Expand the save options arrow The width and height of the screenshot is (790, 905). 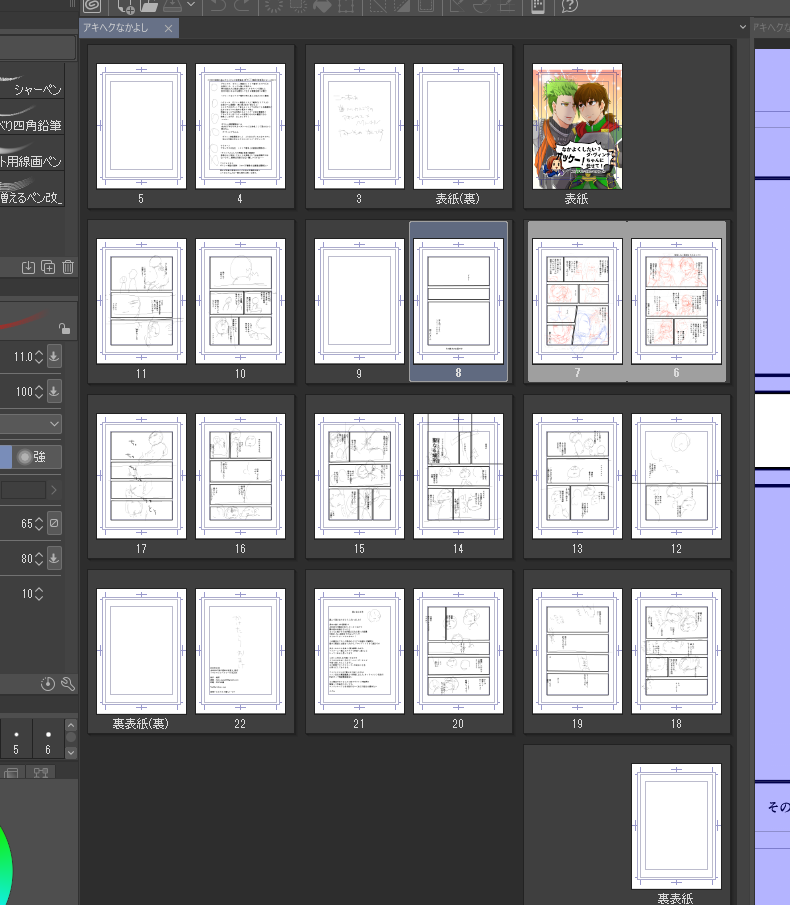(191, 5)
